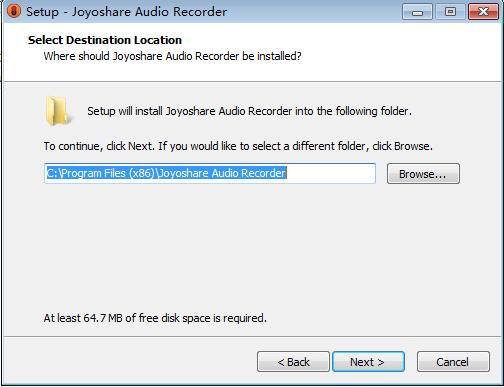This screenshot has height=387, width=504.
Task: Proceed with the Next > button
Action: pos(368,362)
